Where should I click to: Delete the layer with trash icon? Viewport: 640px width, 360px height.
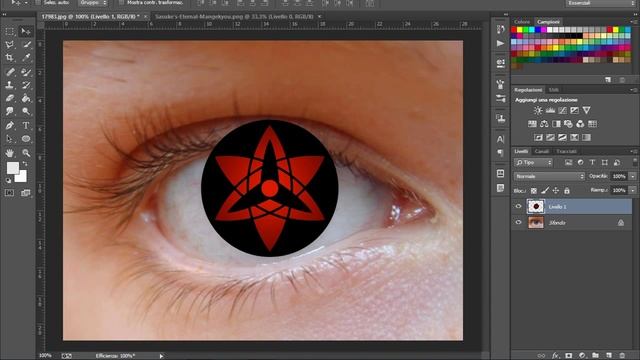(622, 356)
